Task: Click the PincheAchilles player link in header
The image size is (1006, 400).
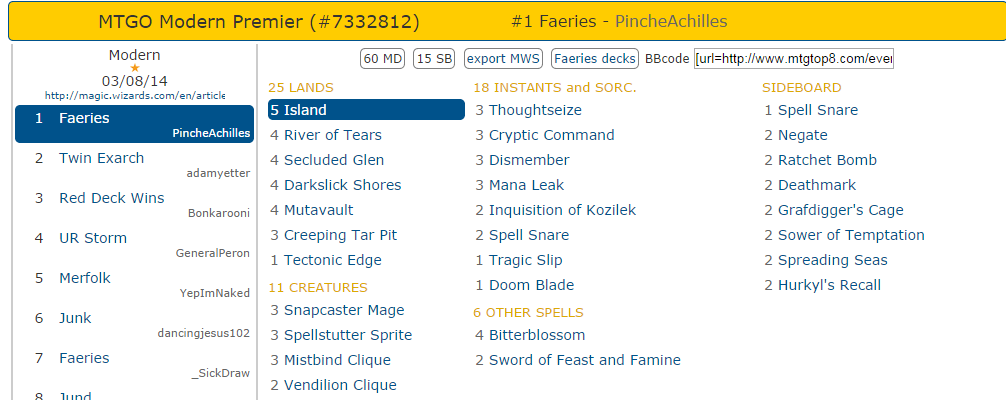Action: pos(671,21)
